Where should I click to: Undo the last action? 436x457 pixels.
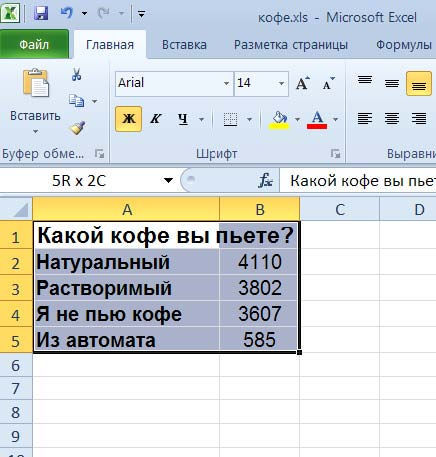click(x=67, y=13)
